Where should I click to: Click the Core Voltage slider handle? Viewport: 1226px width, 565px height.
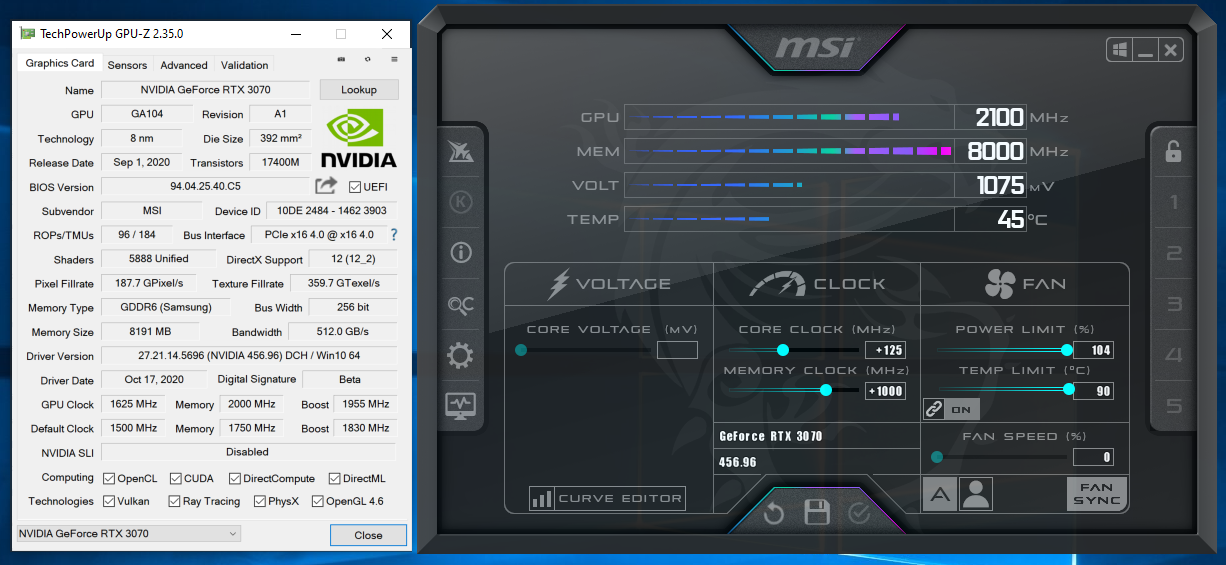tap(521, 350)
